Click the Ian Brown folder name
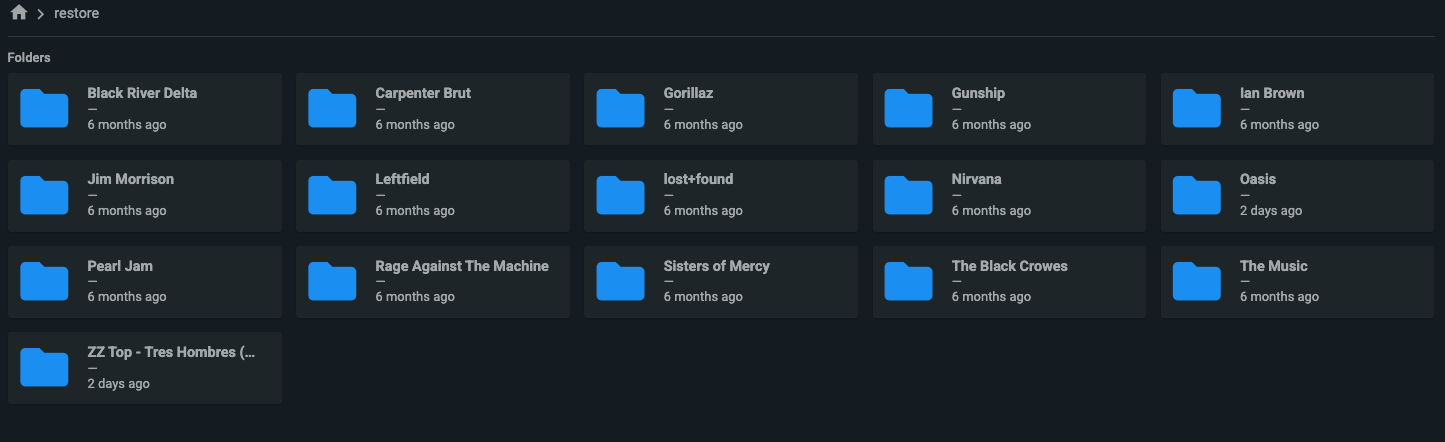1445x442 pixels. 1272,93
